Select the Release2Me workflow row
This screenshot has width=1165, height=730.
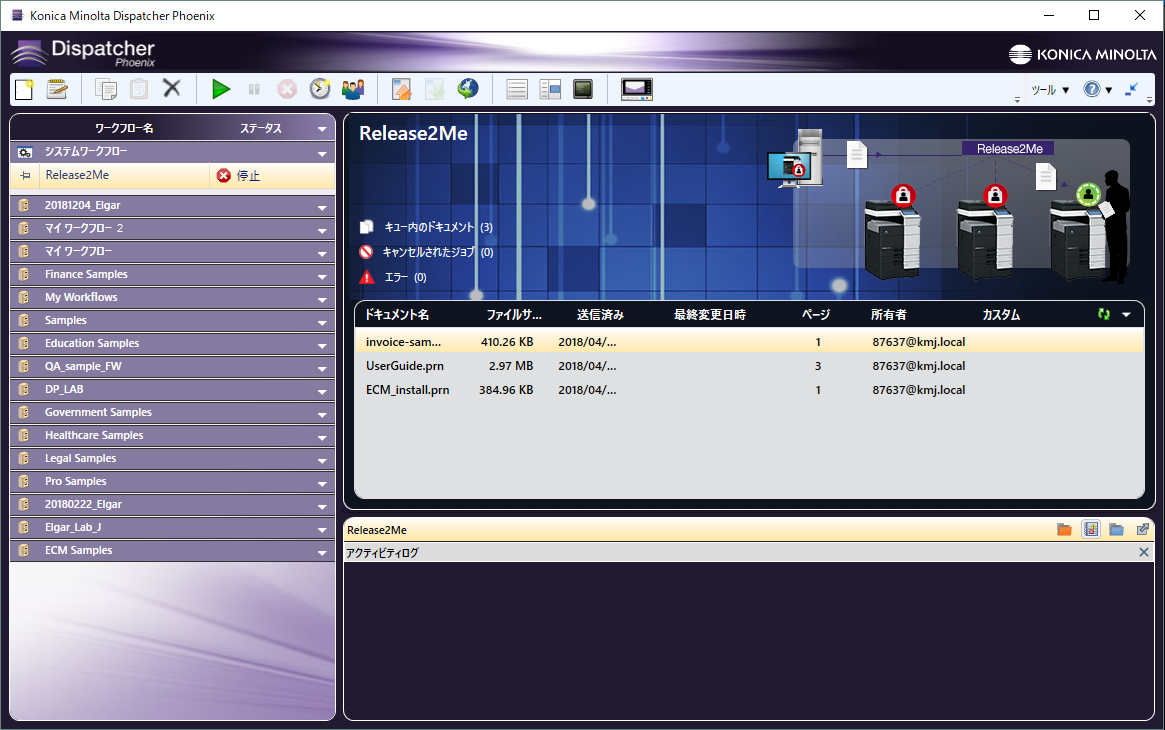point(172,175)
